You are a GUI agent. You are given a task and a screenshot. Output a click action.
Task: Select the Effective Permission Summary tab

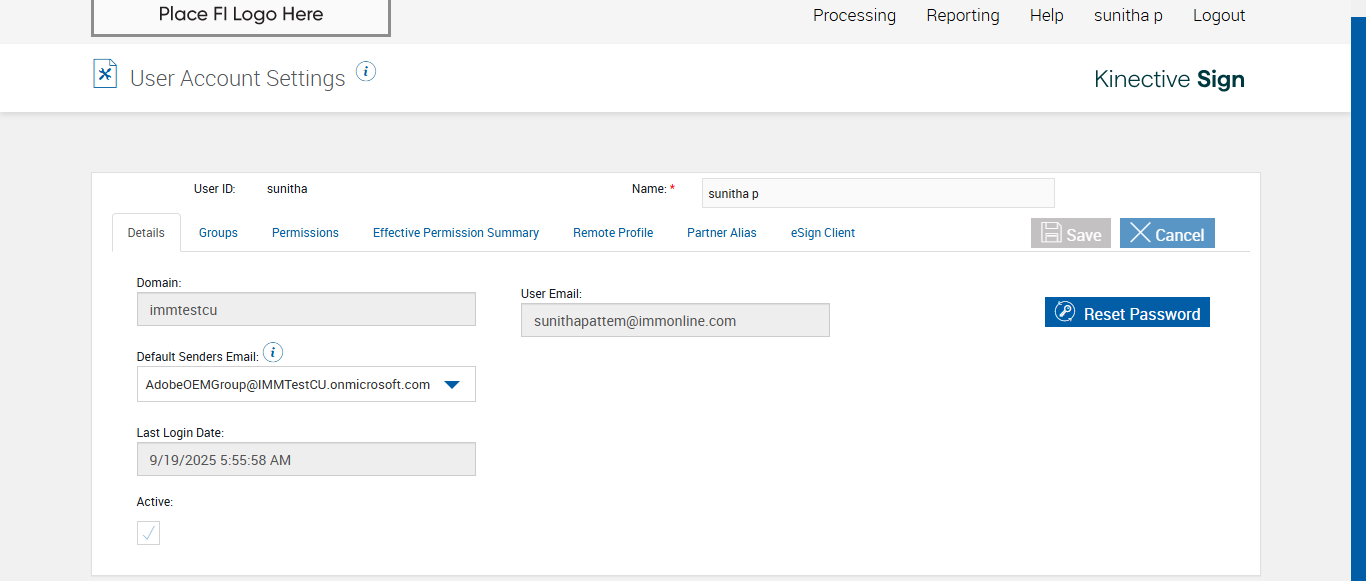(x=456, y=233)
